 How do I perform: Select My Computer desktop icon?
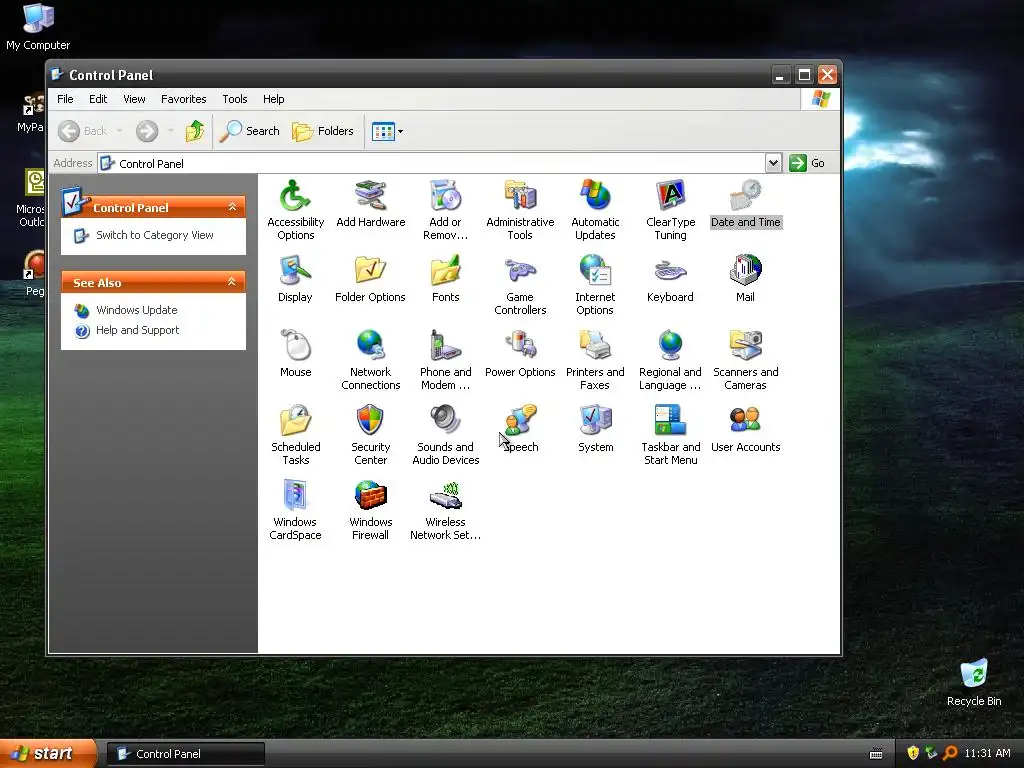[38, 26]
